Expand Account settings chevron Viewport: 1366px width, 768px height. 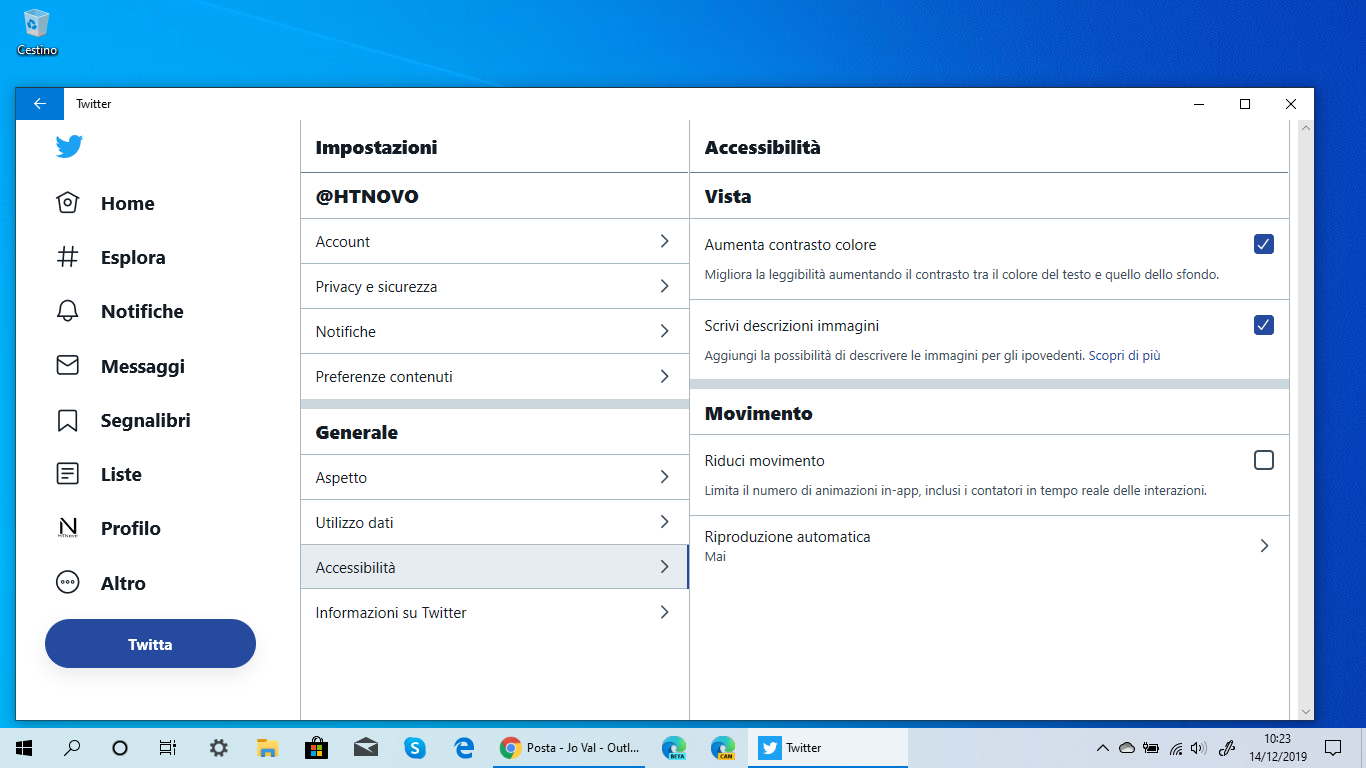point(665,241)
